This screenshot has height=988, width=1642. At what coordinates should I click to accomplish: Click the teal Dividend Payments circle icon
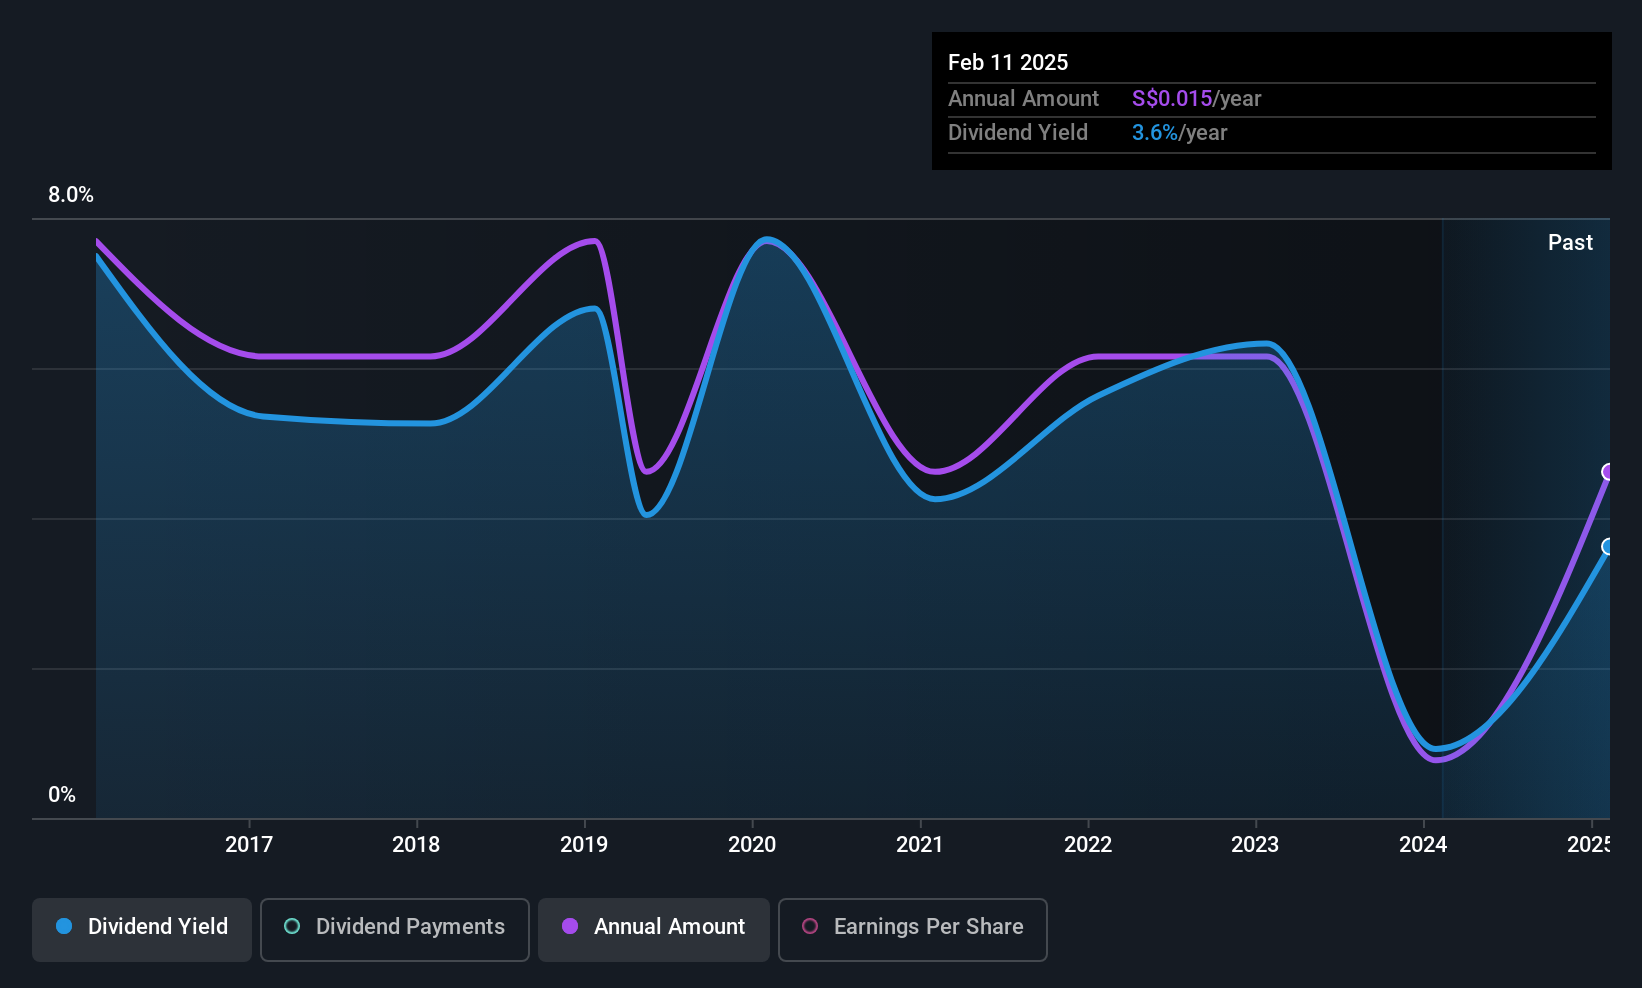point(291,927)
